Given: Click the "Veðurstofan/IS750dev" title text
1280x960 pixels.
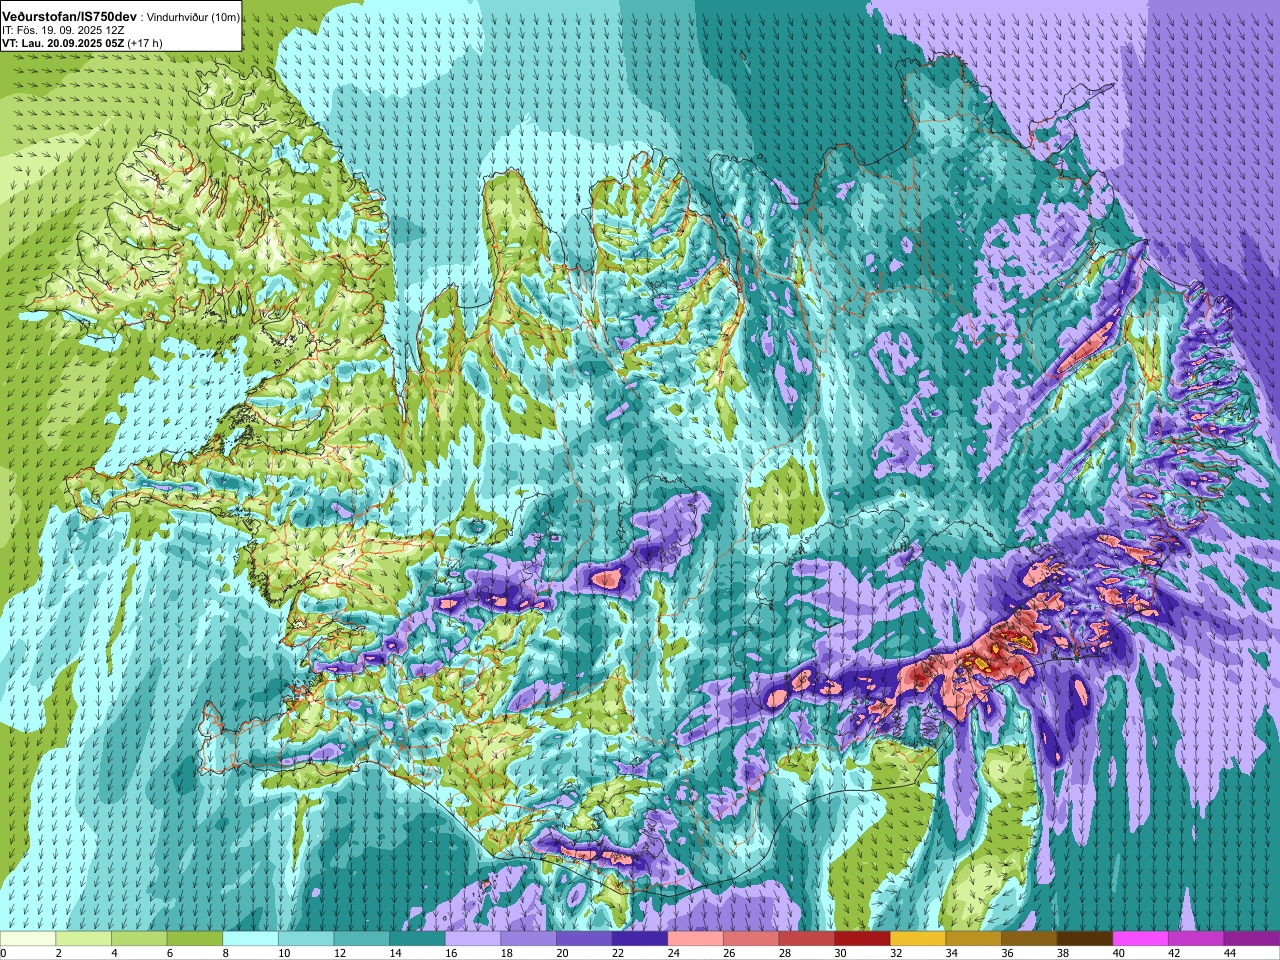Looking at the screenshot, I should [x=70, y=17].
